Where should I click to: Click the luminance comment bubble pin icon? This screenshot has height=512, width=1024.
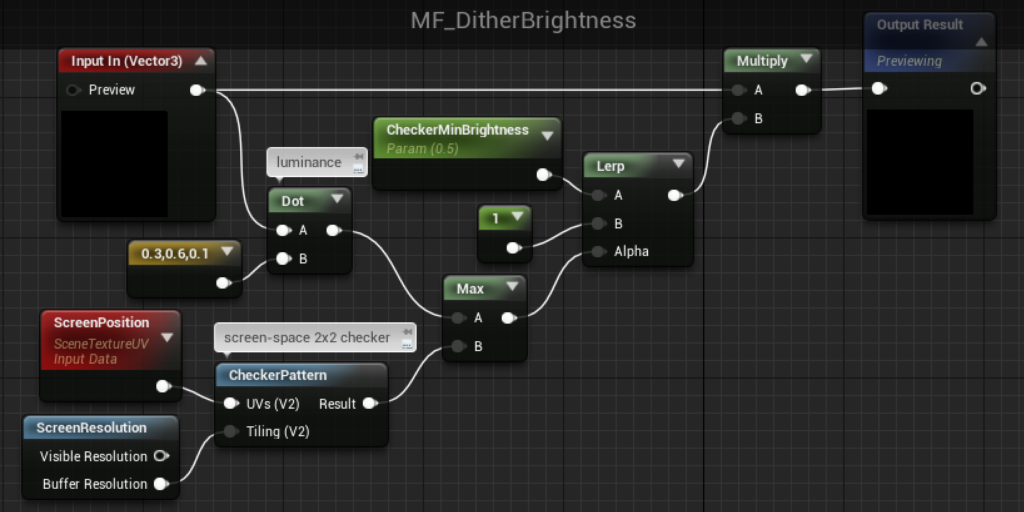coord(358,157)
